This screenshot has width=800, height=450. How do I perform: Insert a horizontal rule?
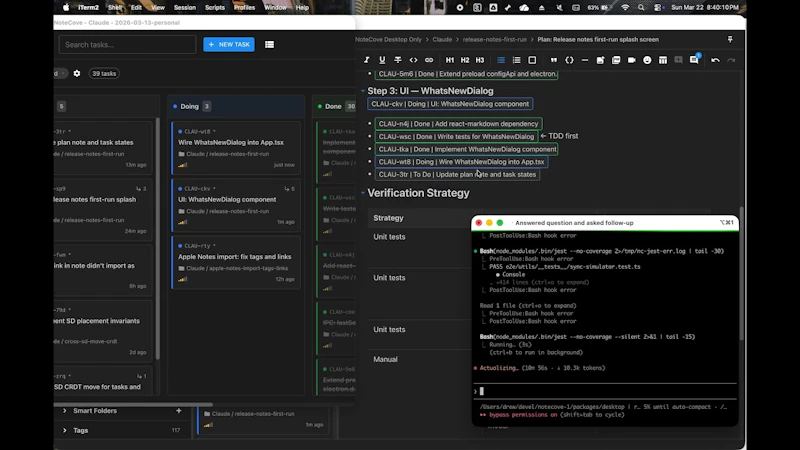pyautogui.click(x=585, y=60)
